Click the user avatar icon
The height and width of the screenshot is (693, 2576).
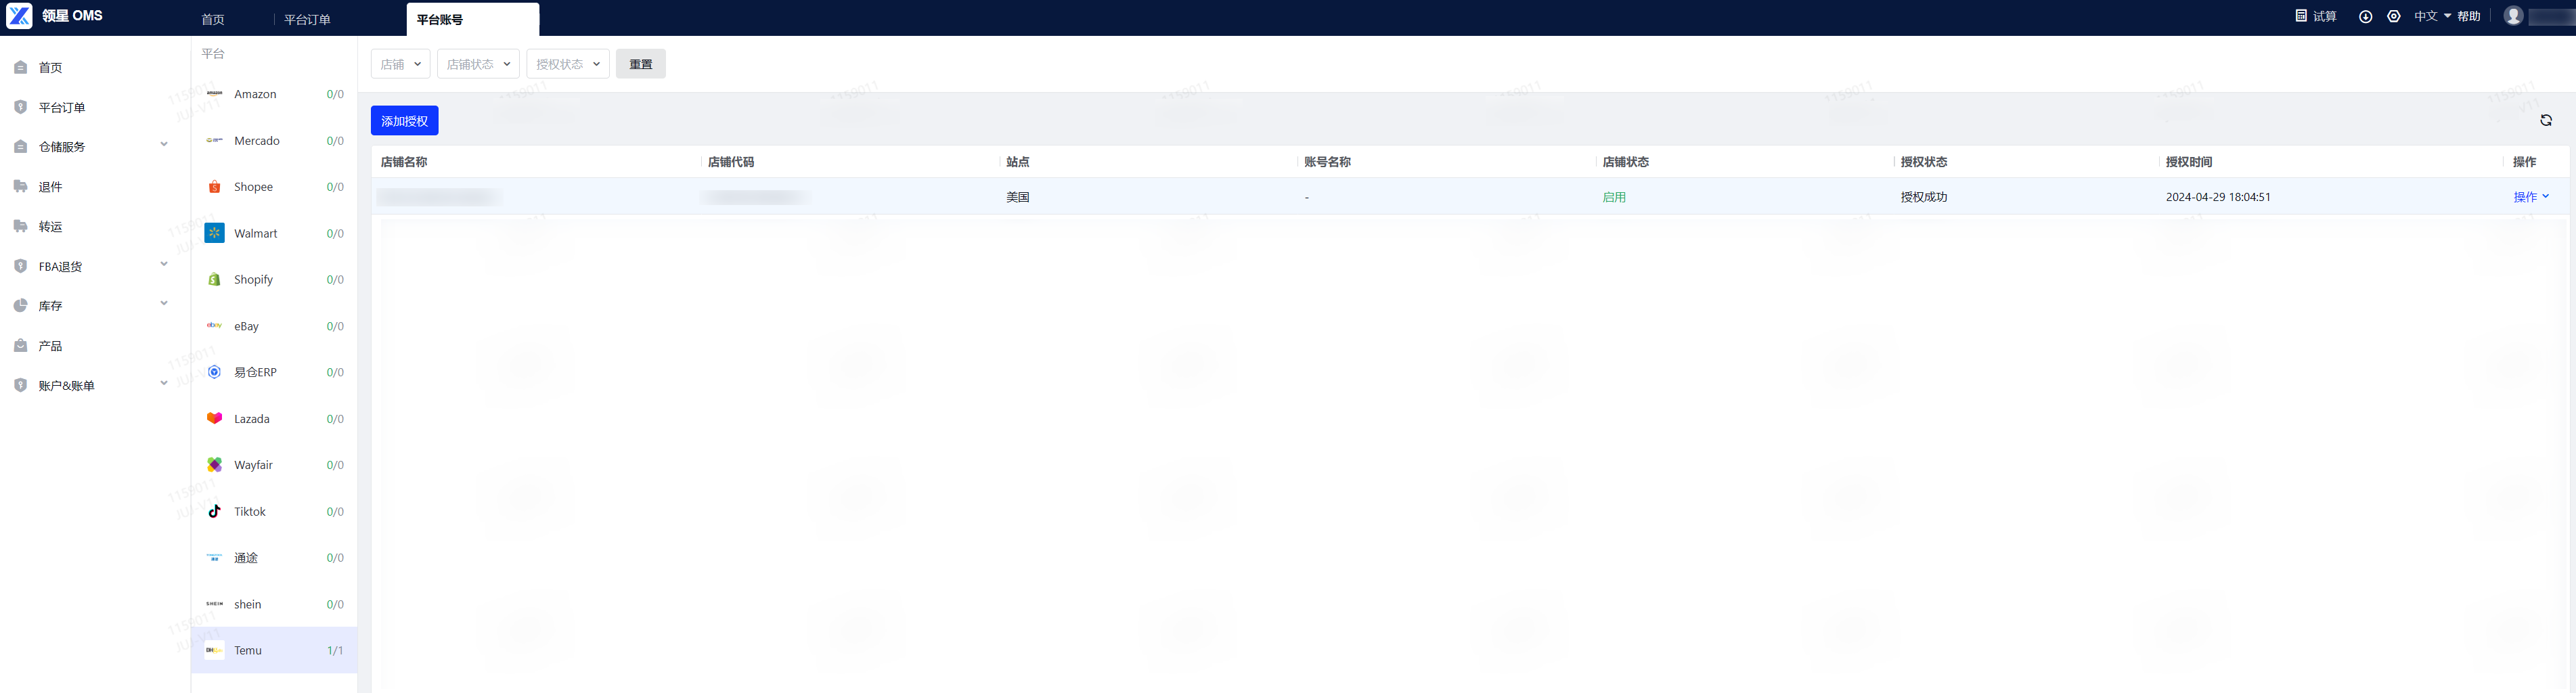click(x=2513, y=16)
